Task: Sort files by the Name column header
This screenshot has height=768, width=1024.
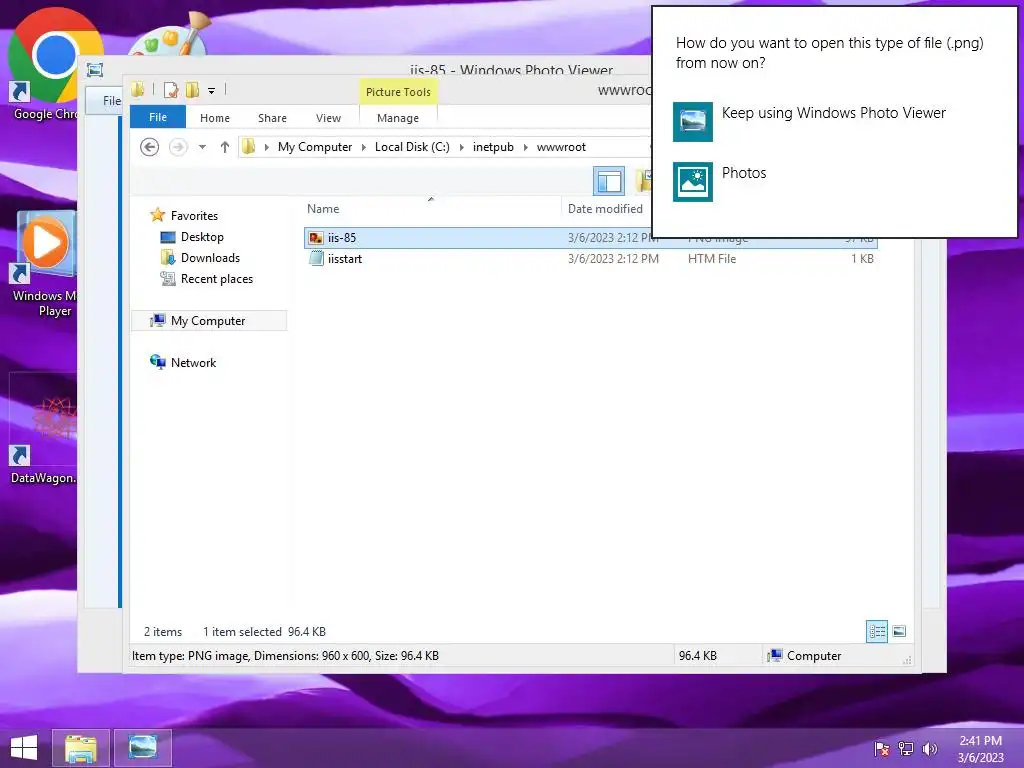Action: click(x=323, y=209)
